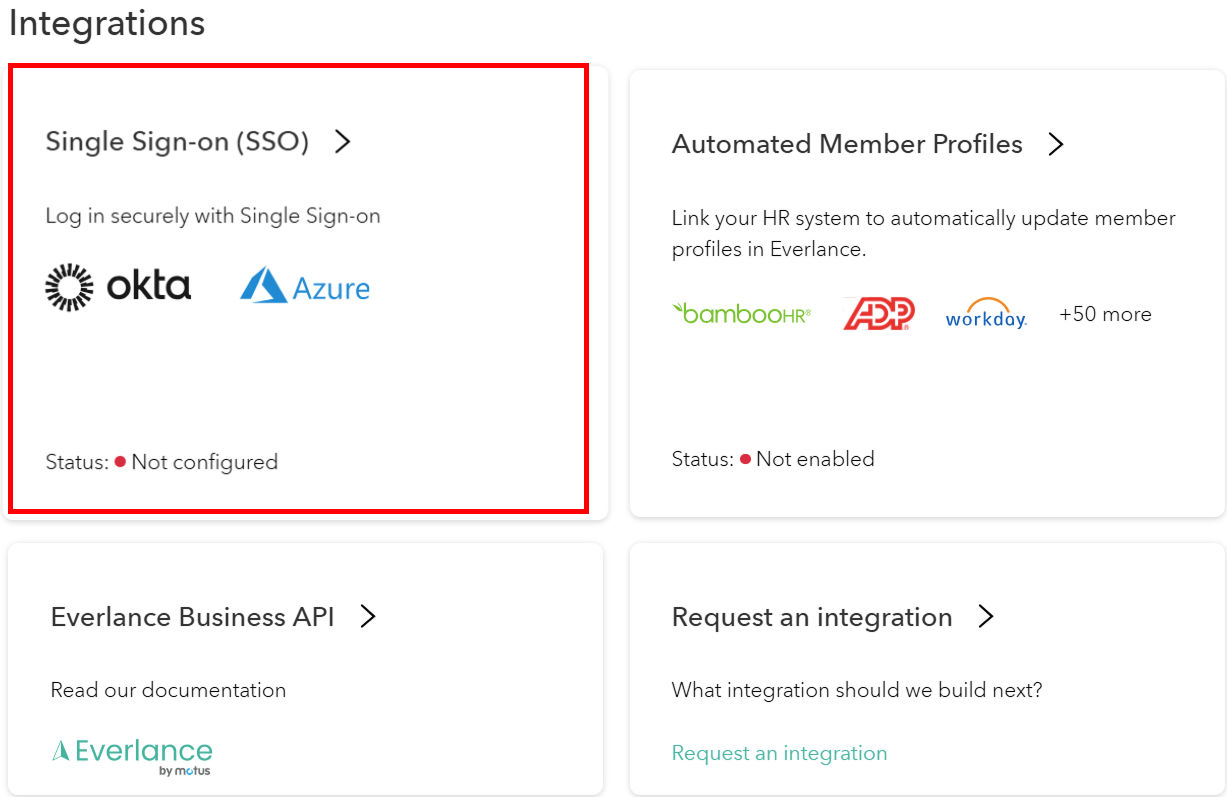Click the red ADP logo

pos(878,314)
